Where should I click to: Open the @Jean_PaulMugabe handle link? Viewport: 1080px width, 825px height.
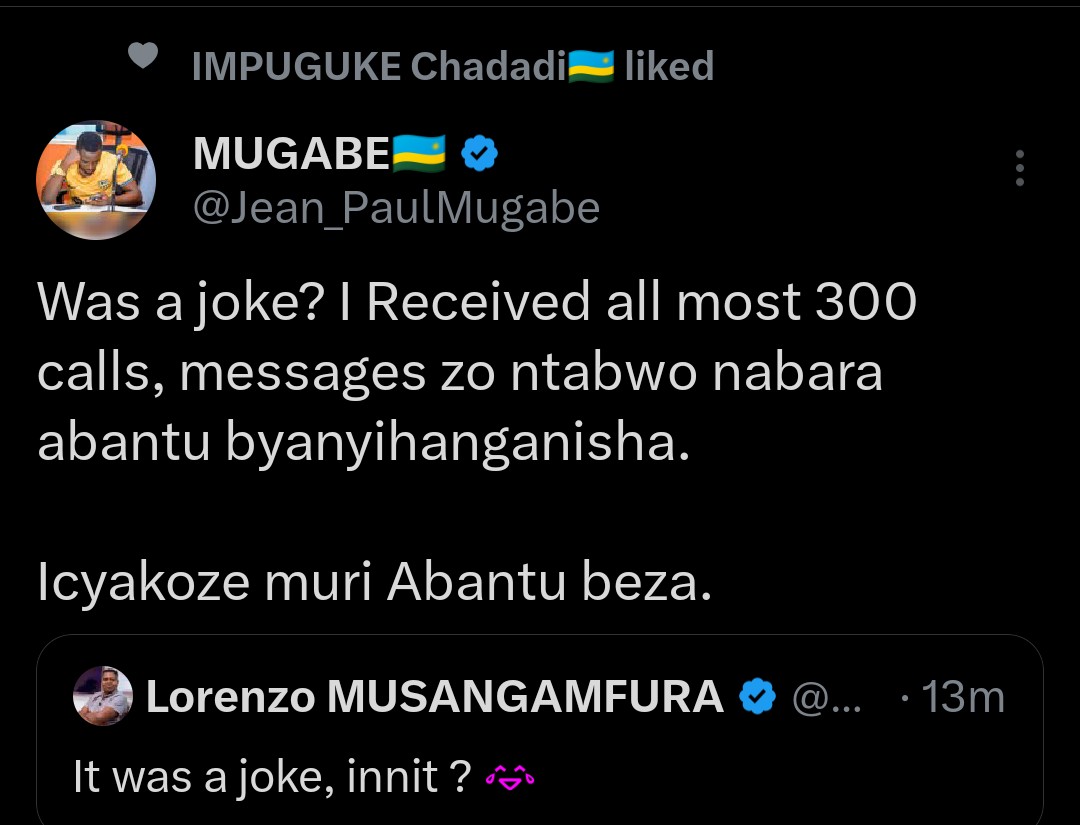click(396, 207)
